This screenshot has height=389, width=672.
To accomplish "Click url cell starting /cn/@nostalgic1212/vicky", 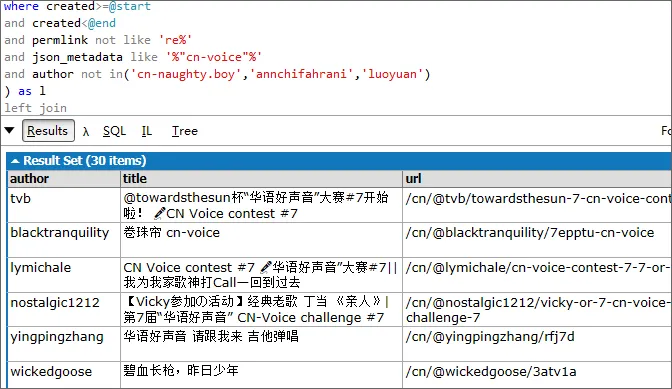I will [x=537, y=309].
